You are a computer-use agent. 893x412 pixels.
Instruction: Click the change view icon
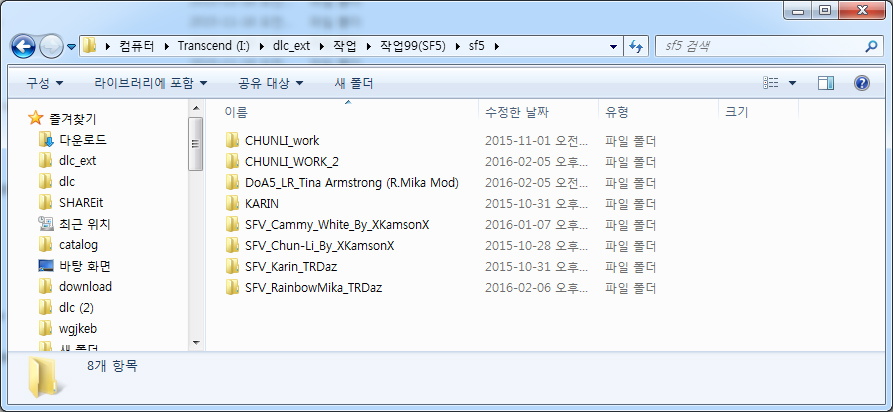[771, 83]
